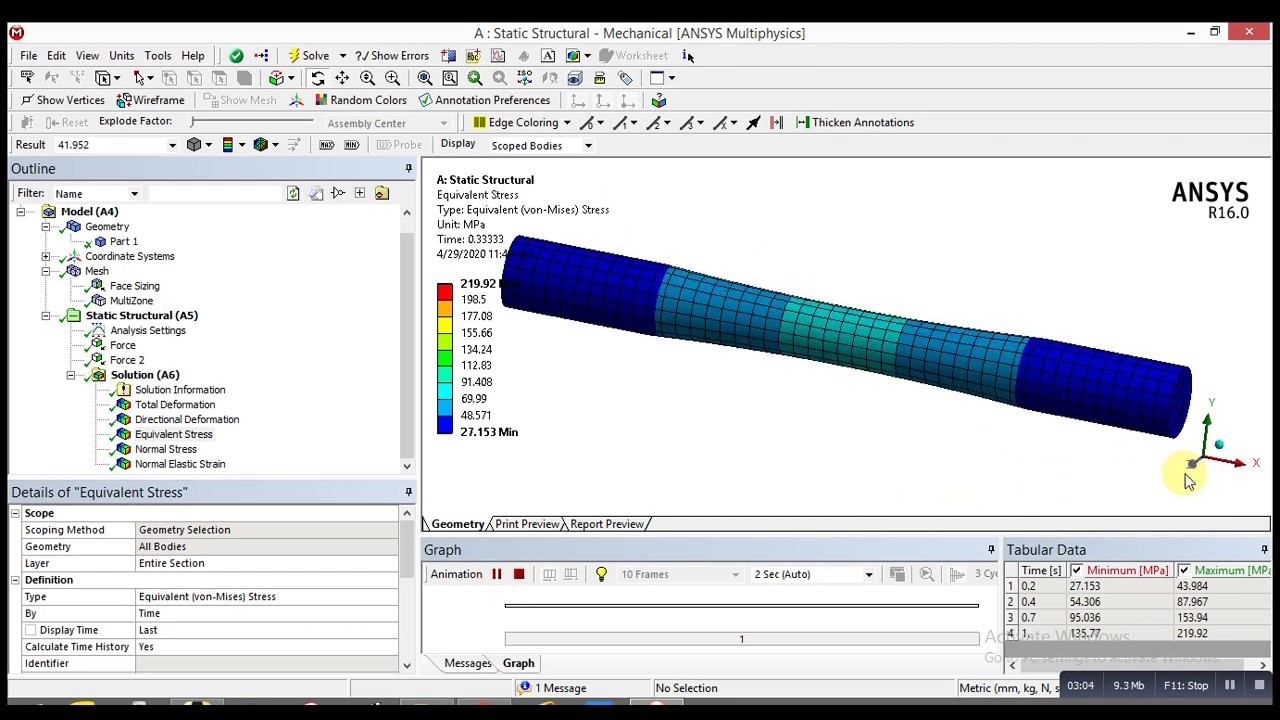
Task: Click the Wireframe view icon
Action: (x=124, y=100)
